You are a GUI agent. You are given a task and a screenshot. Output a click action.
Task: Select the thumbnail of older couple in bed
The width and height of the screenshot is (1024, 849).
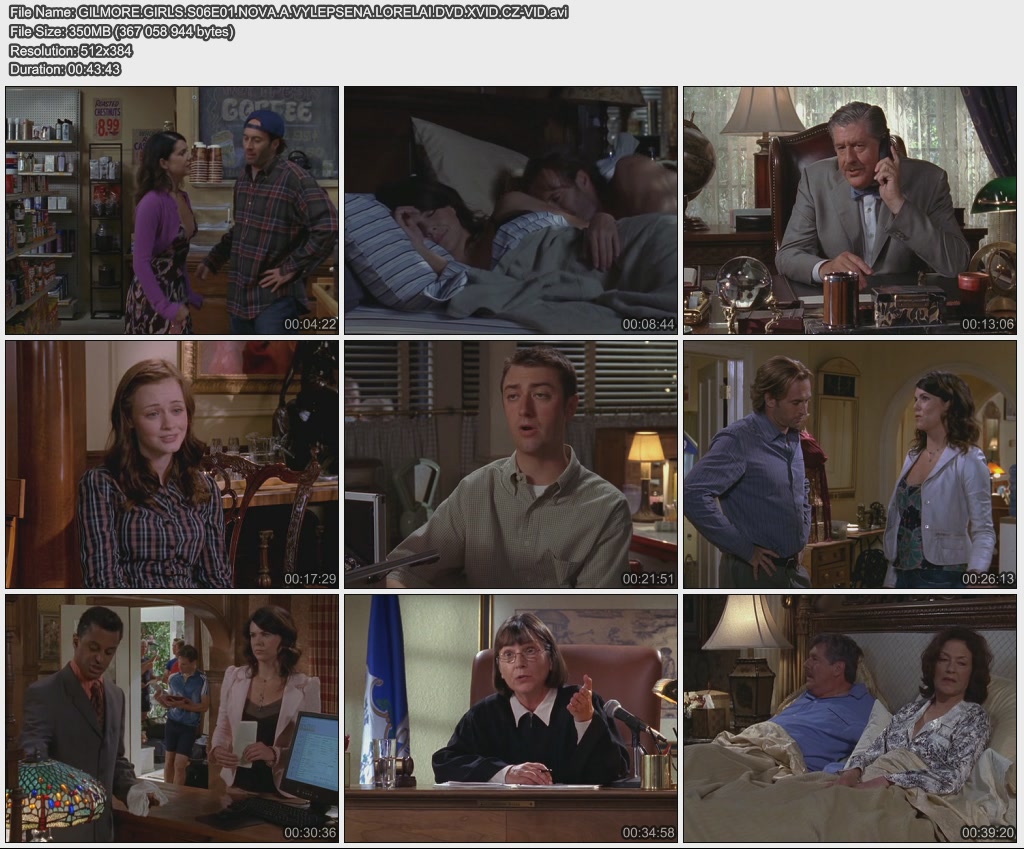tap(849, 718)
